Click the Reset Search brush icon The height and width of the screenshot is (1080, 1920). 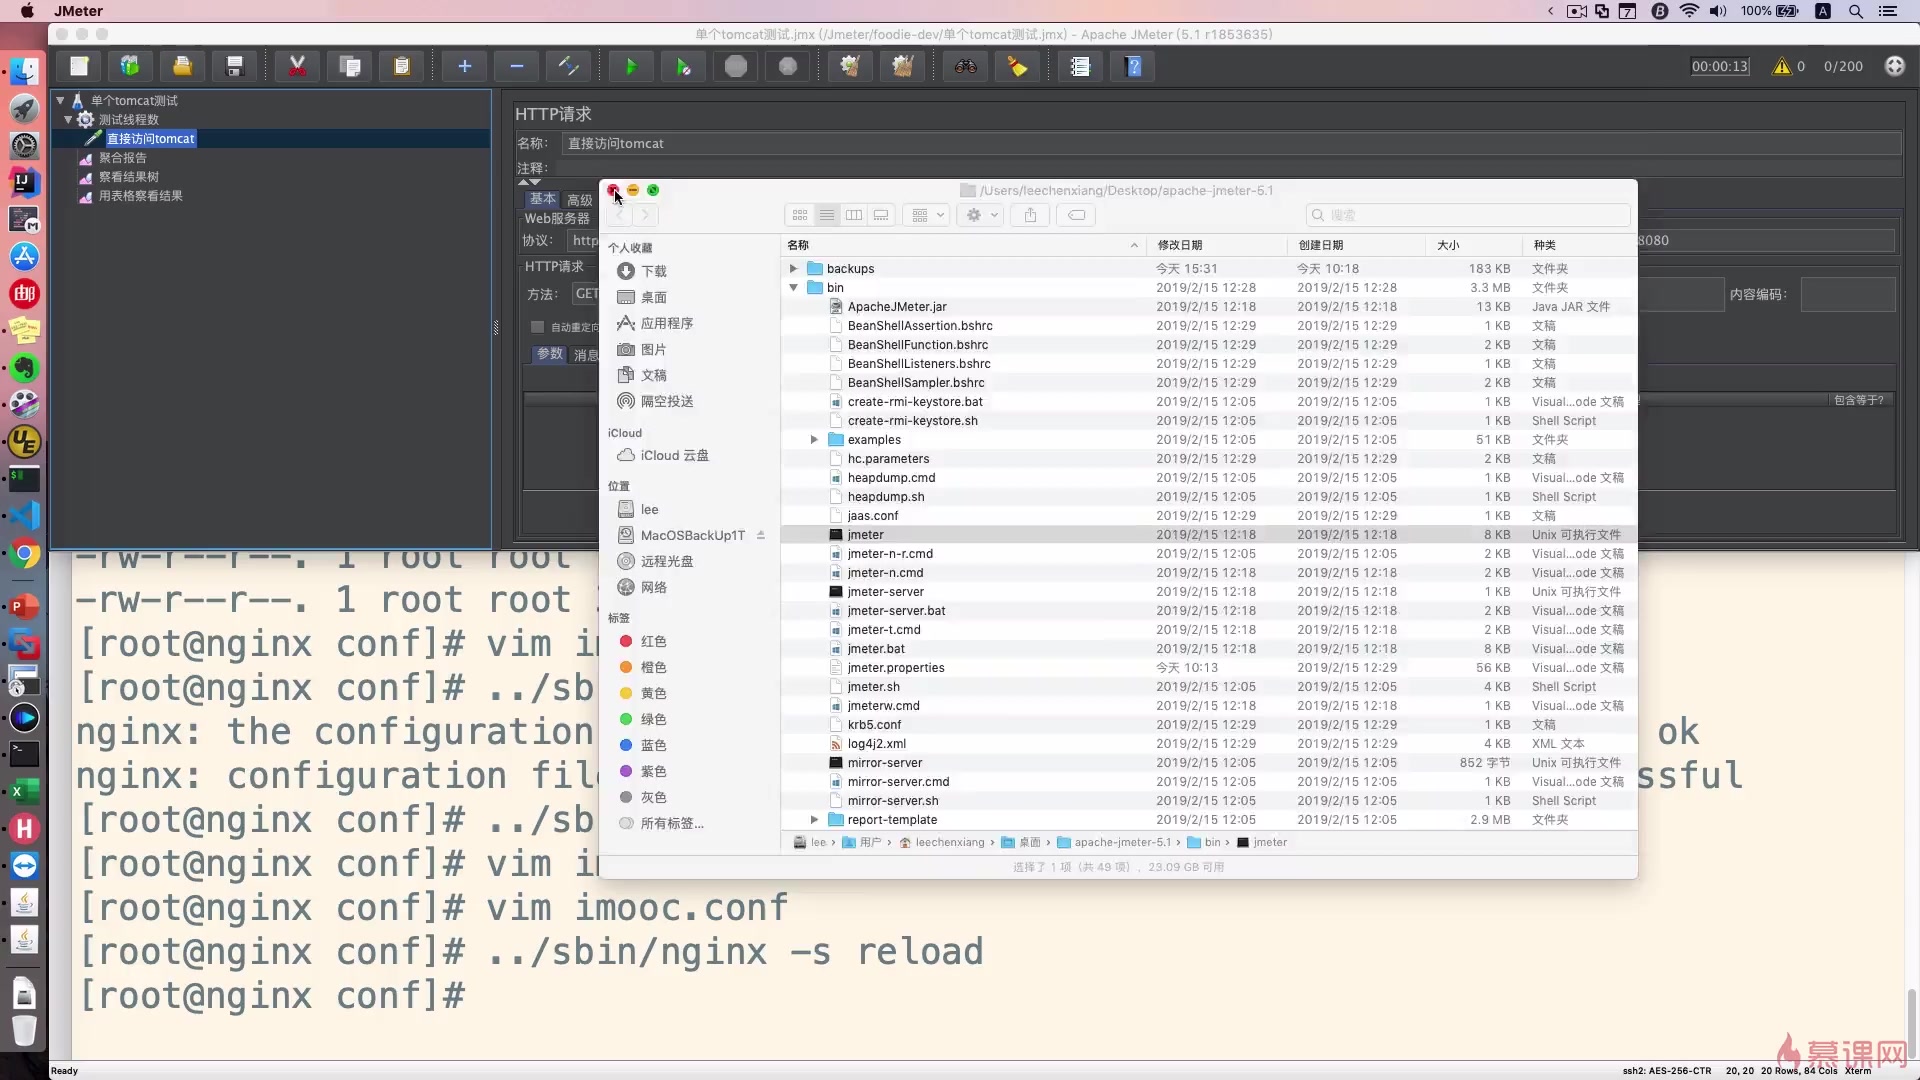coord(1017,66)
